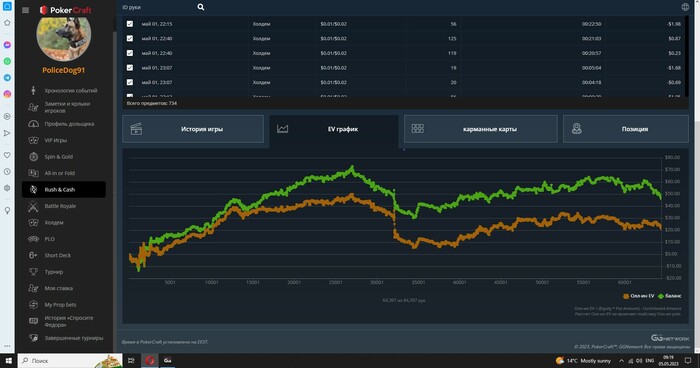Open the Opera sidebar player icon
The width and height of the screenshot is (700, 368).
click(7, 117)
